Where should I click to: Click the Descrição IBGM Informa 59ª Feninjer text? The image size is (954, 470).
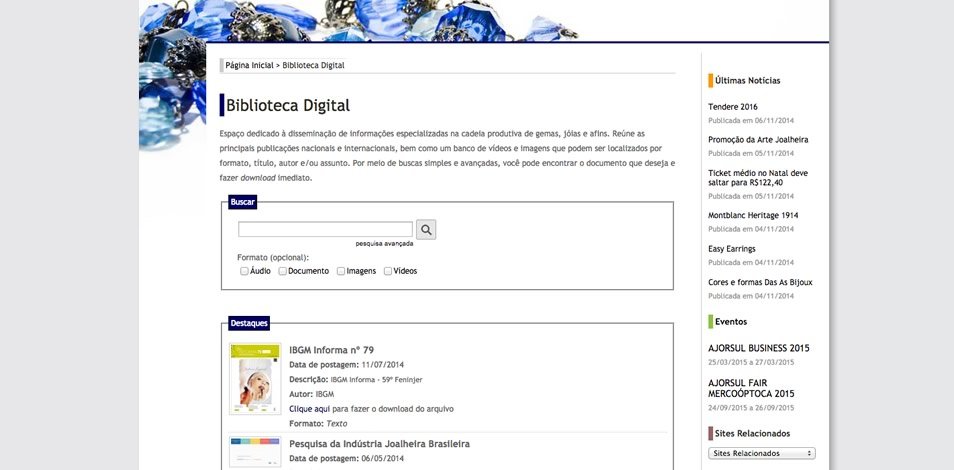[355, 380]
